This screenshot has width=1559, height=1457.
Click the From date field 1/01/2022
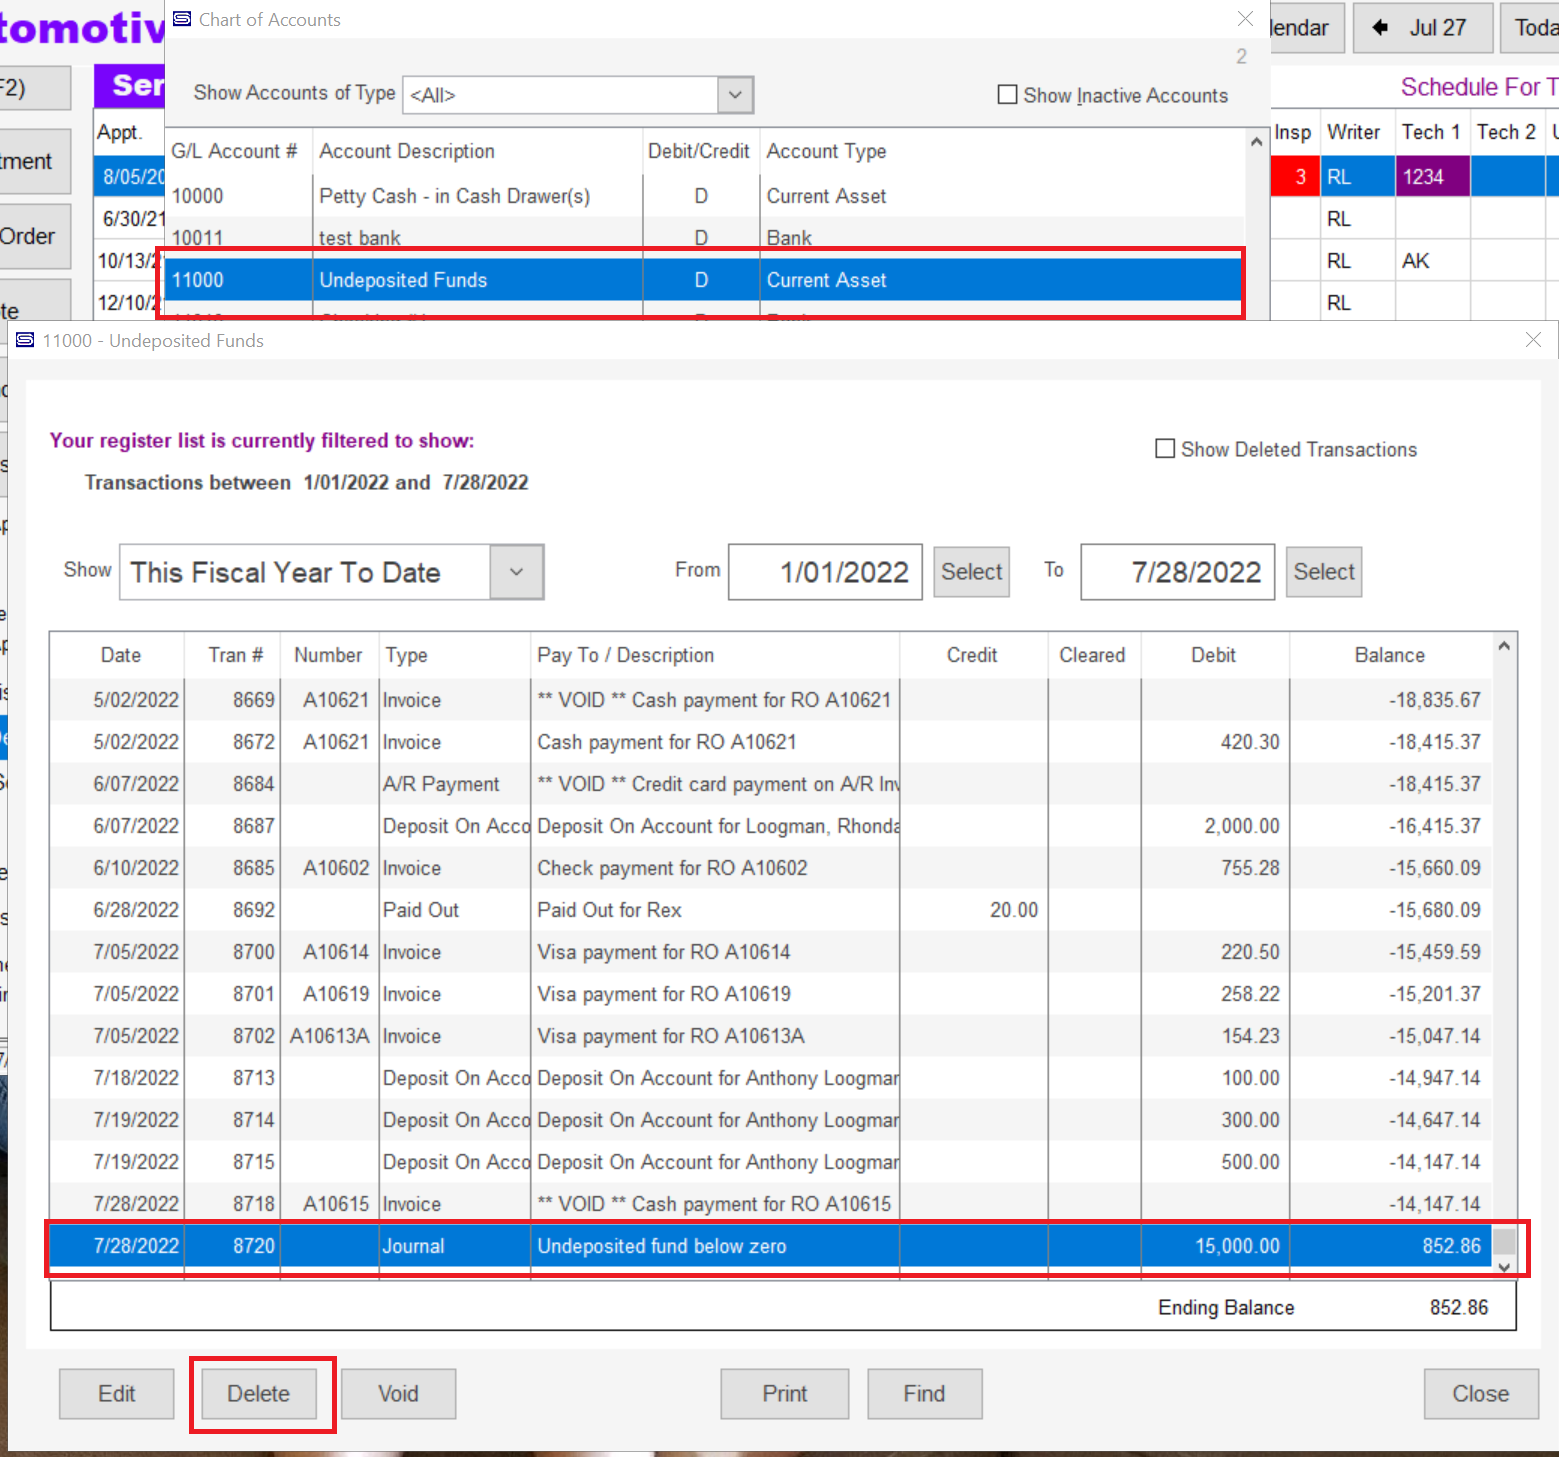825,572
